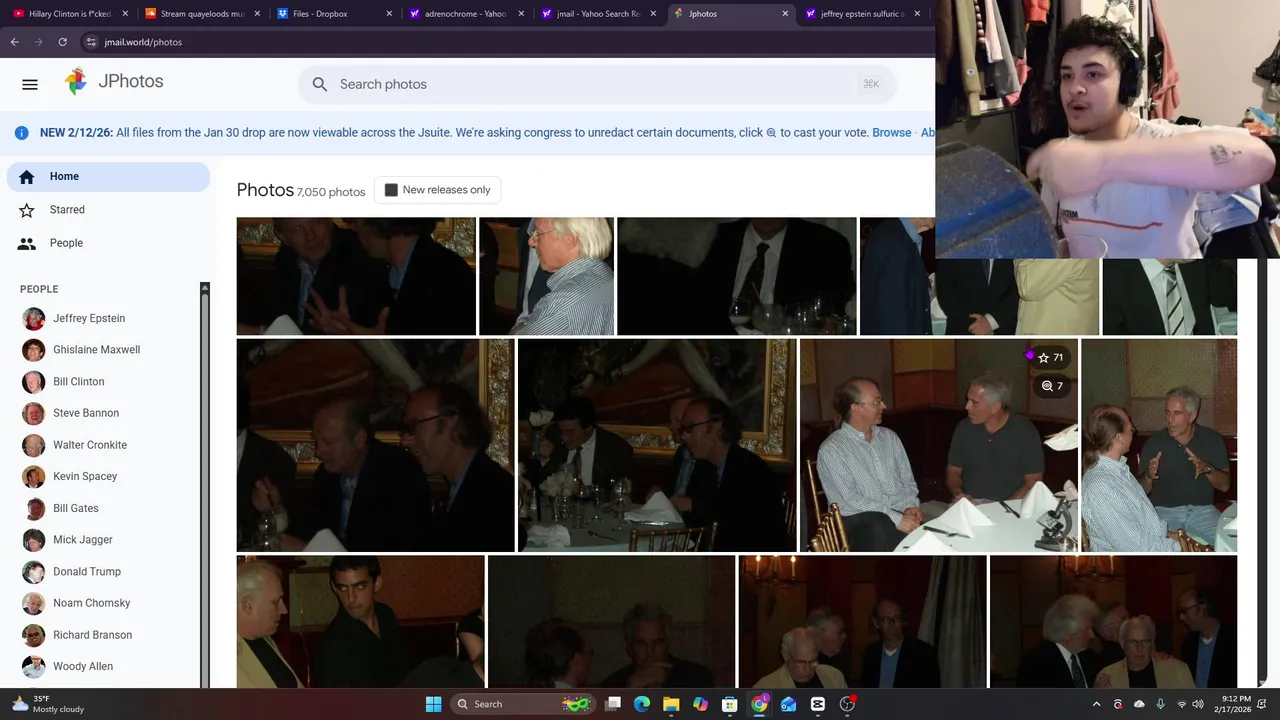Click the photo count text 7,050 photos
Screen dimensions: 1280x720
click(331, 192)
